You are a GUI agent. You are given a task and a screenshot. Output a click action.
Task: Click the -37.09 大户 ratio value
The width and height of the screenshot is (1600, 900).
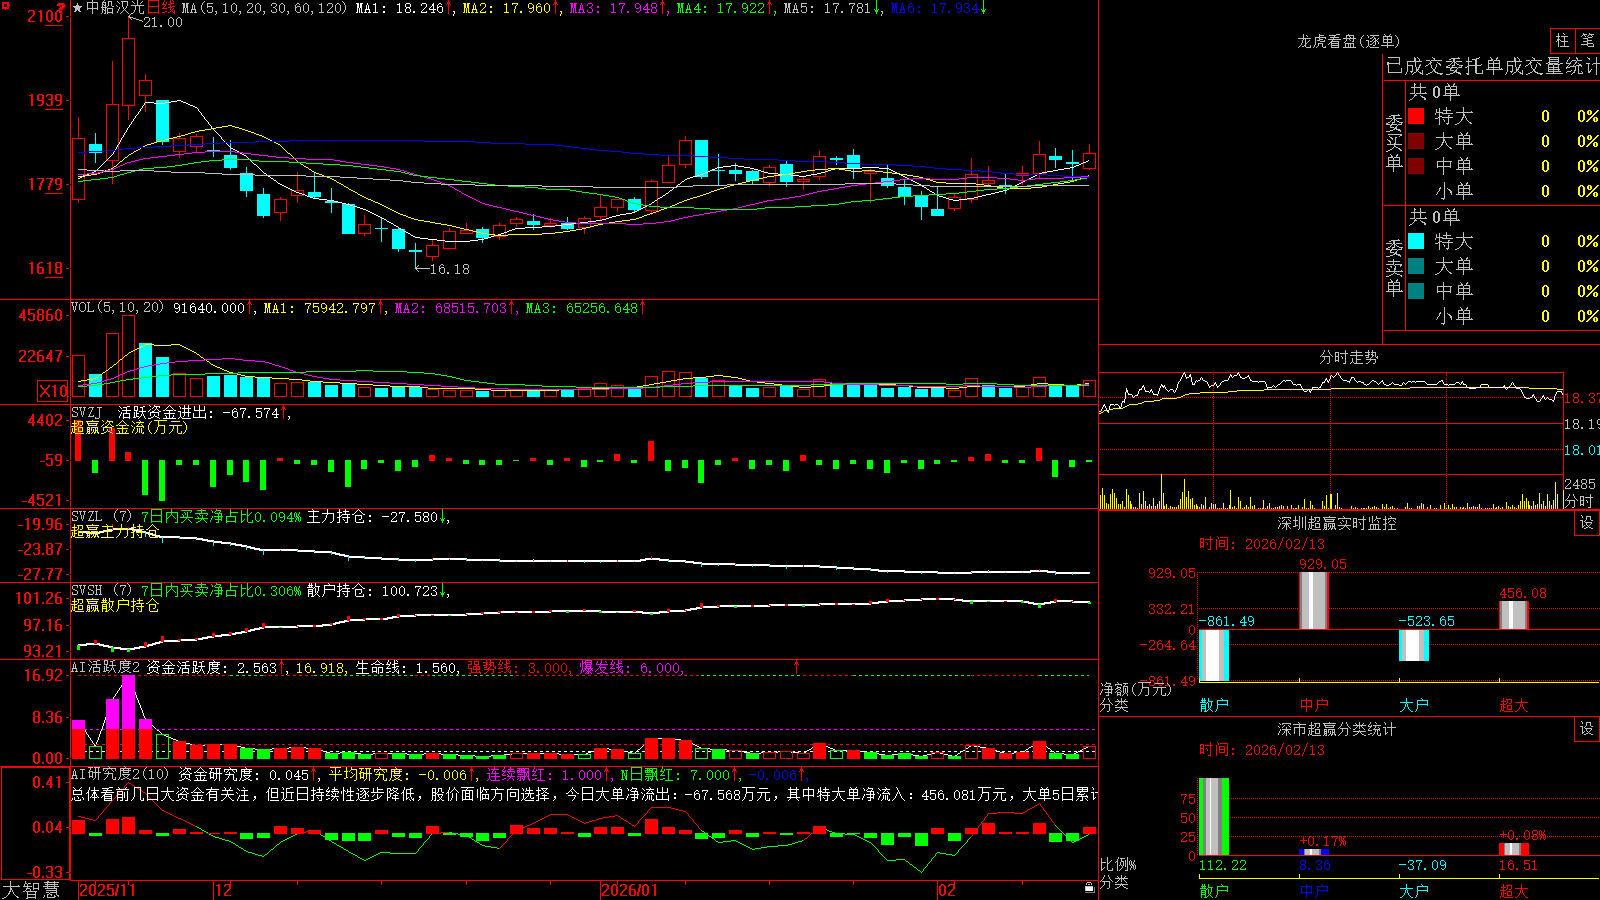click(x=1422, y=865)
